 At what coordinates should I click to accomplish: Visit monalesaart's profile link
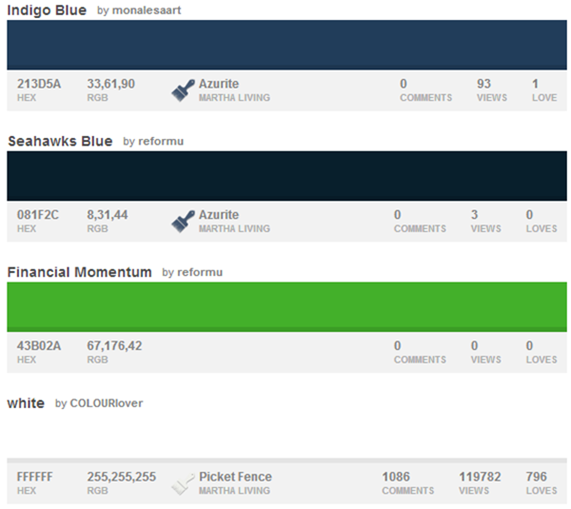[147, 10]
